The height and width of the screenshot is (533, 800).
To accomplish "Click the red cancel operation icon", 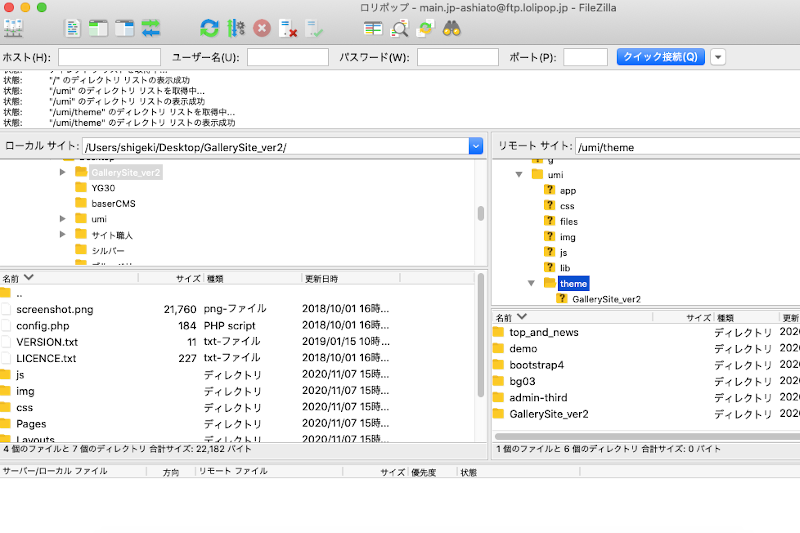I will 261,28.
